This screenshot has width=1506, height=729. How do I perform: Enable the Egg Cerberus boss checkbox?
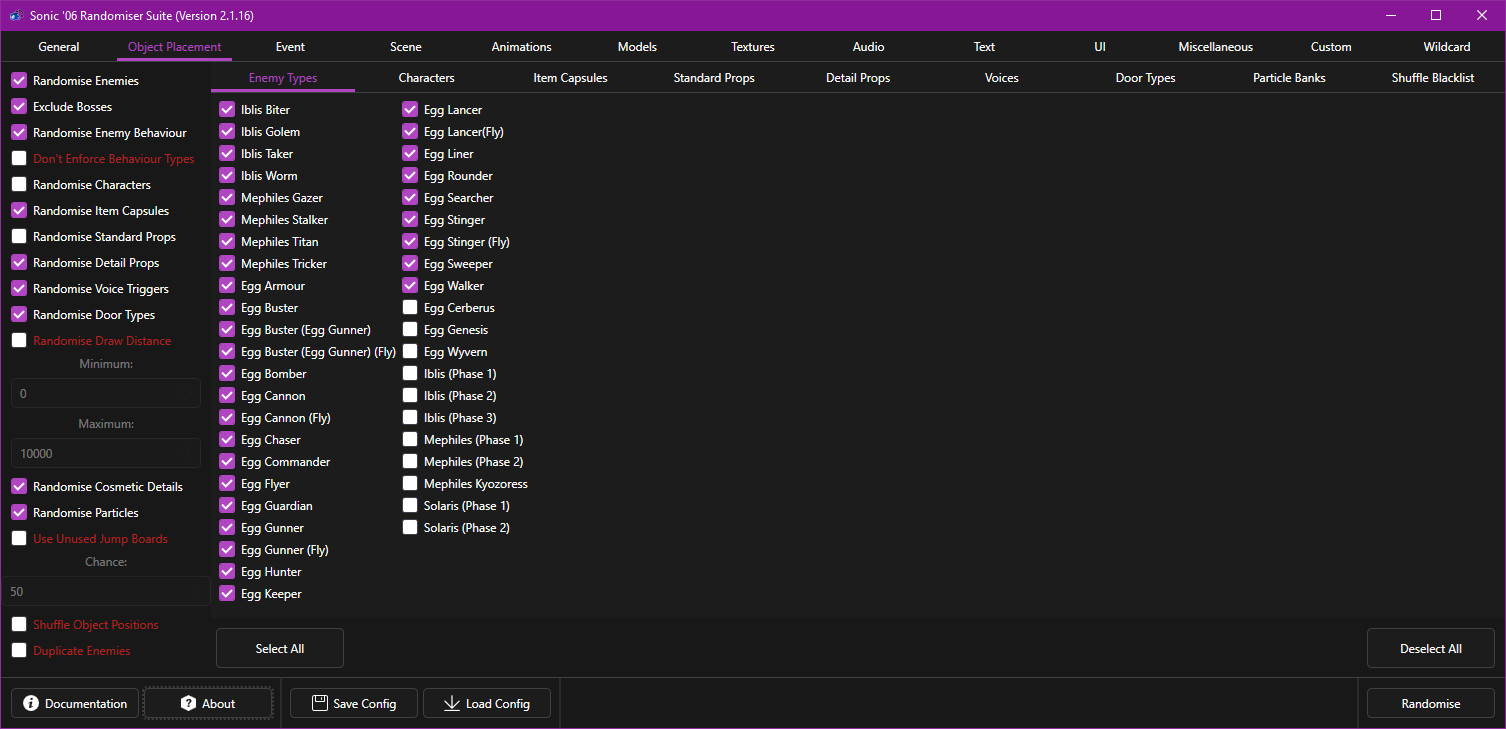pos(410,308)
